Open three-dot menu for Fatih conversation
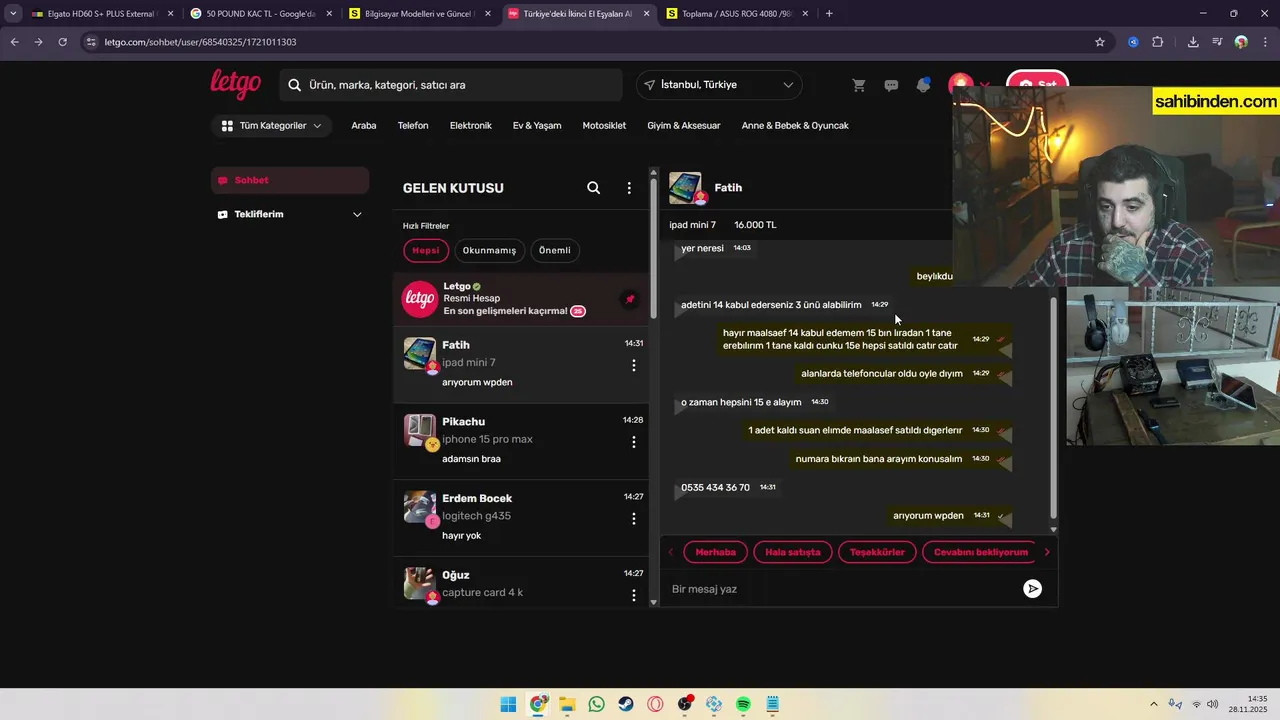 tap(633, 365)
